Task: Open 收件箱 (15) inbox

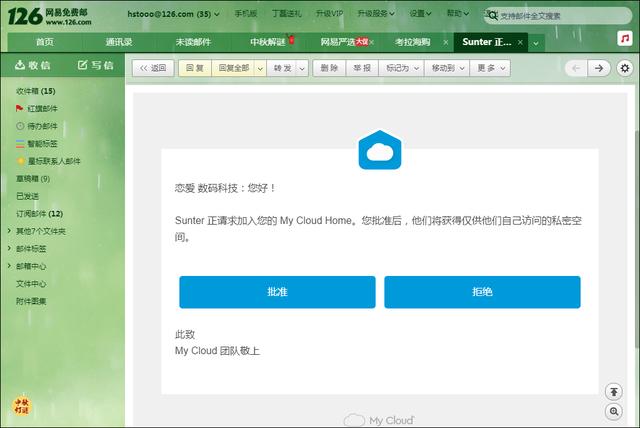Action: (x=36, y=91)
